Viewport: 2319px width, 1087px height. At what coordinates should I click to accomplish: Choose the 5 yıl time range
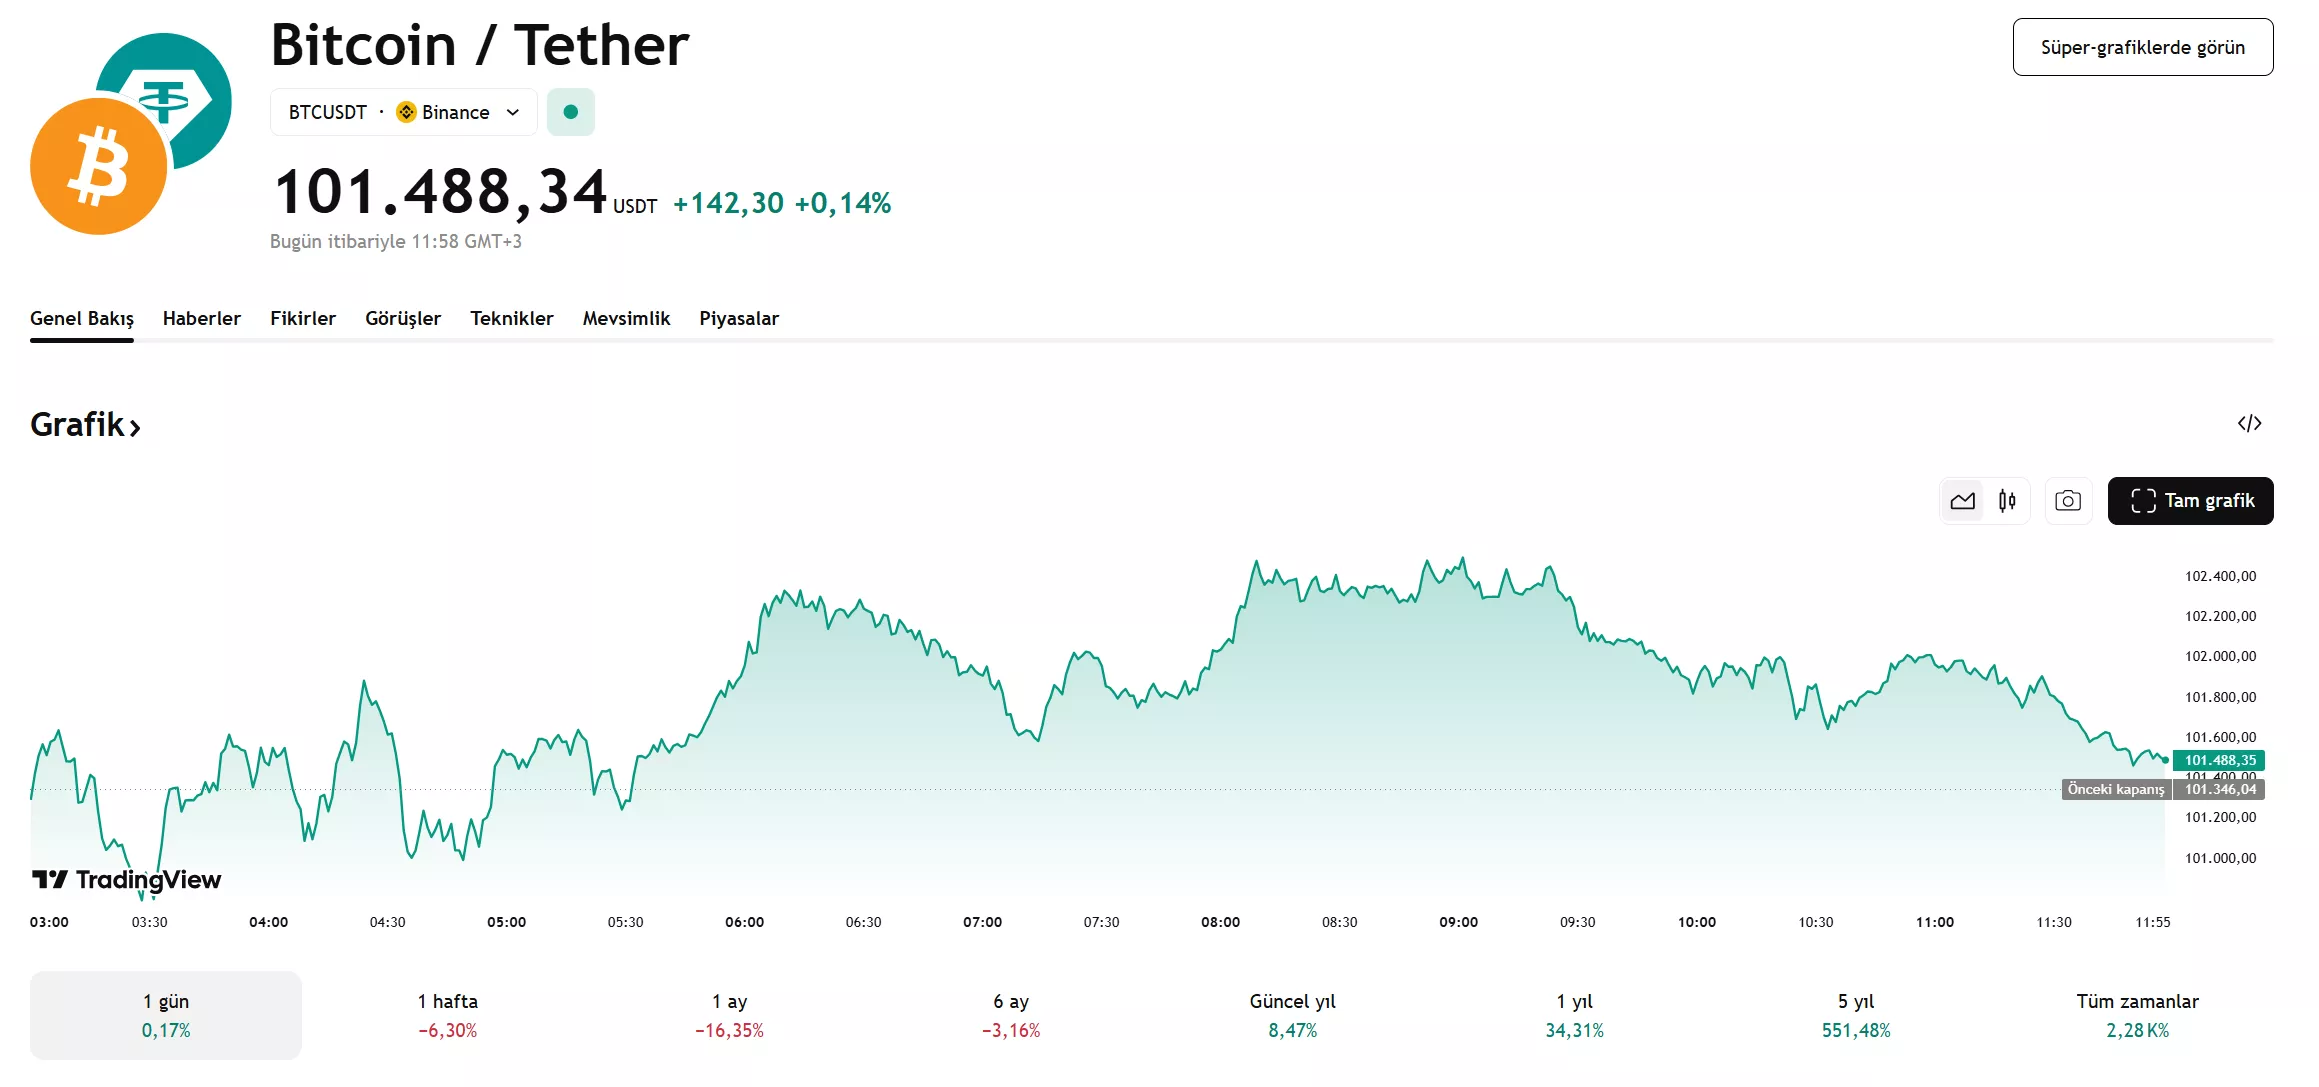click(1855, 1014)
